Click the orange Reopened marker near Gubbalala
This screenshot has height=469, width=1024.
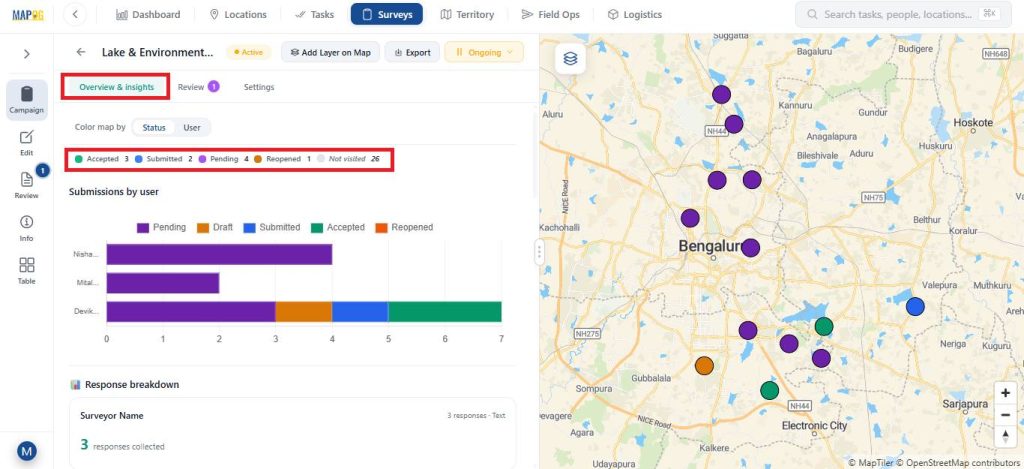(x=704, y=366)
